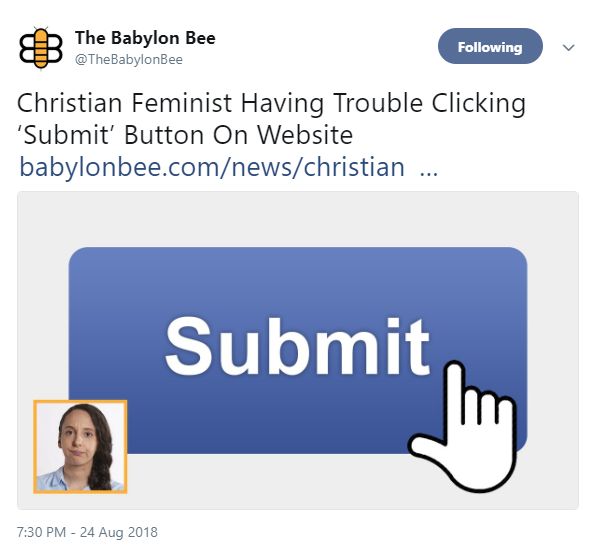Screen dimensions: 606x552
Task: Click the Babylon Bee bee logo avatar
Action: click(41, 48)
